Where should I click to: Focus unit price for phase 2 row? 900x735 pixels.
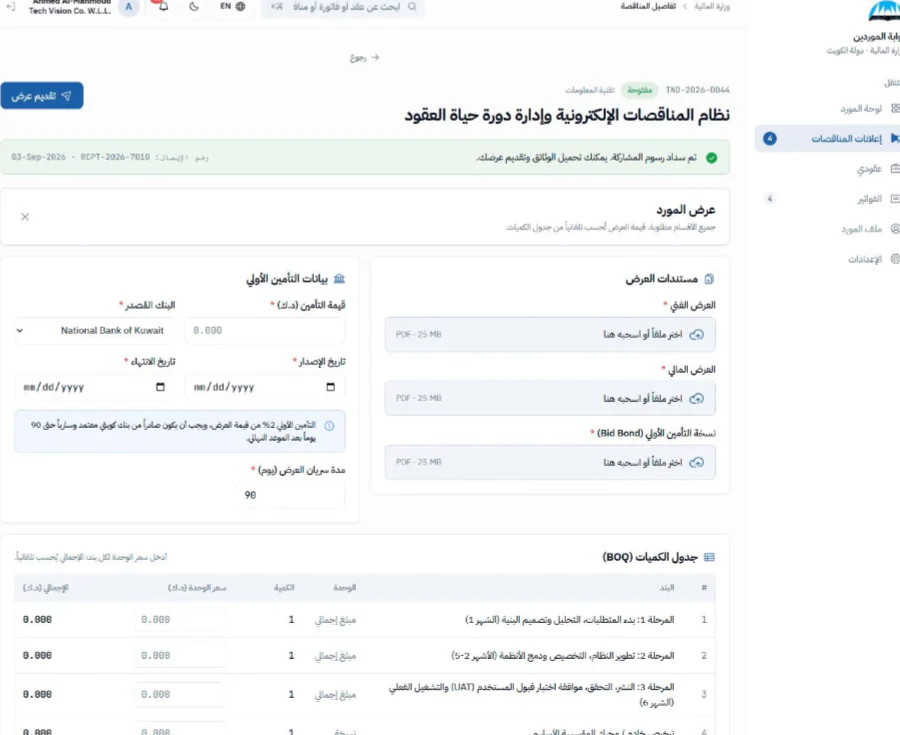pos(180,656)
